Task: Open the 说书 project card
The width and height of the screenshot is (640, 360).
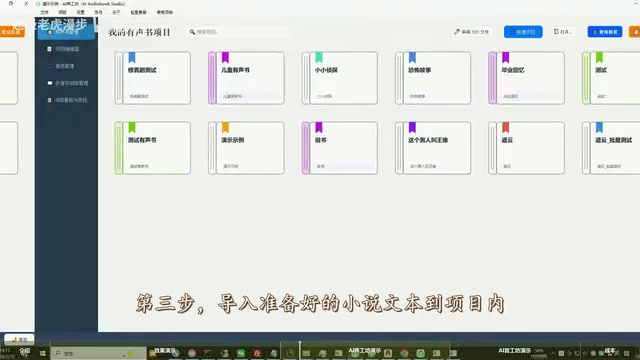Action: [340, 148]
